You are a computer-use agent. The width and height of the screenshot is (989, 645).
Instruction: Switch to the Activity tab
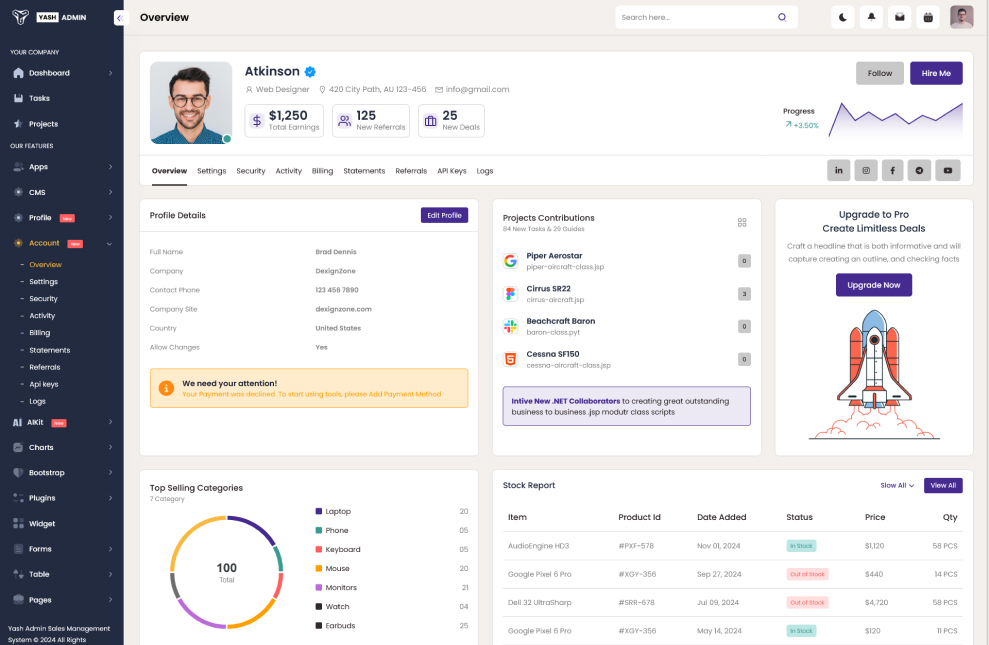click(288, 171)
